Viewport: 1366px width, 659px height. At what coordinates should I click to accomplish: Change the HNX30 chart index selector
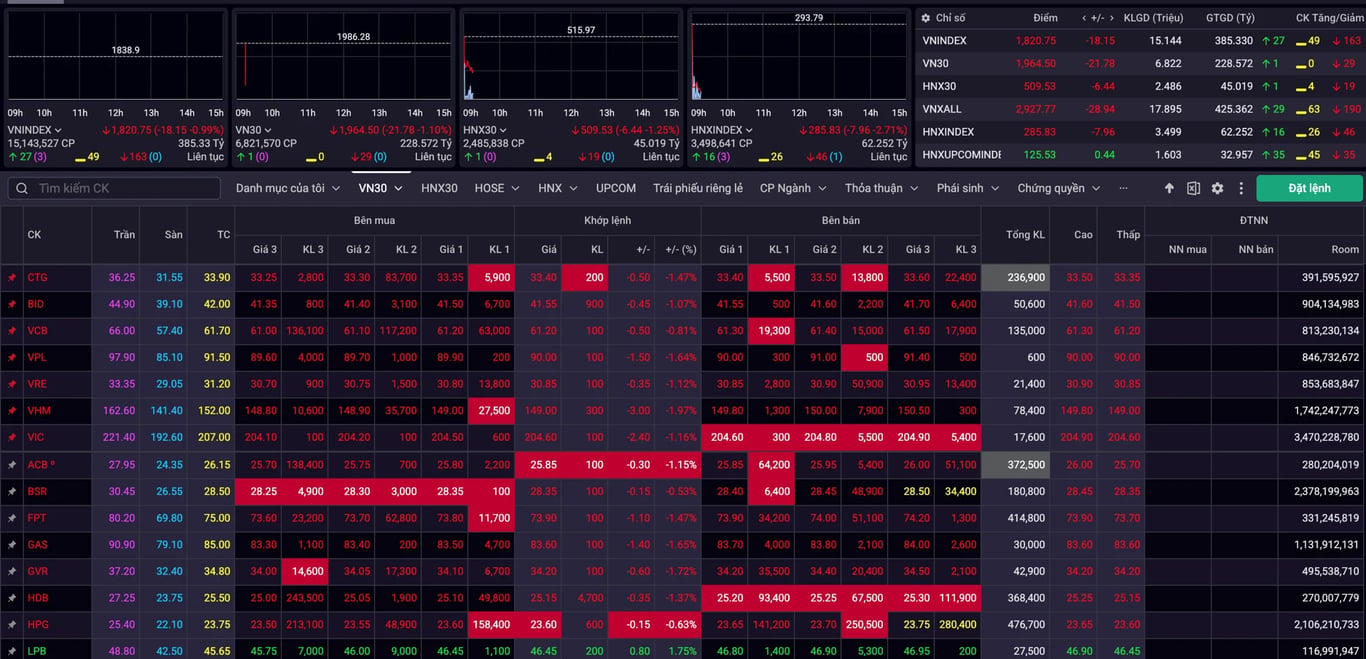coord(487,130)
